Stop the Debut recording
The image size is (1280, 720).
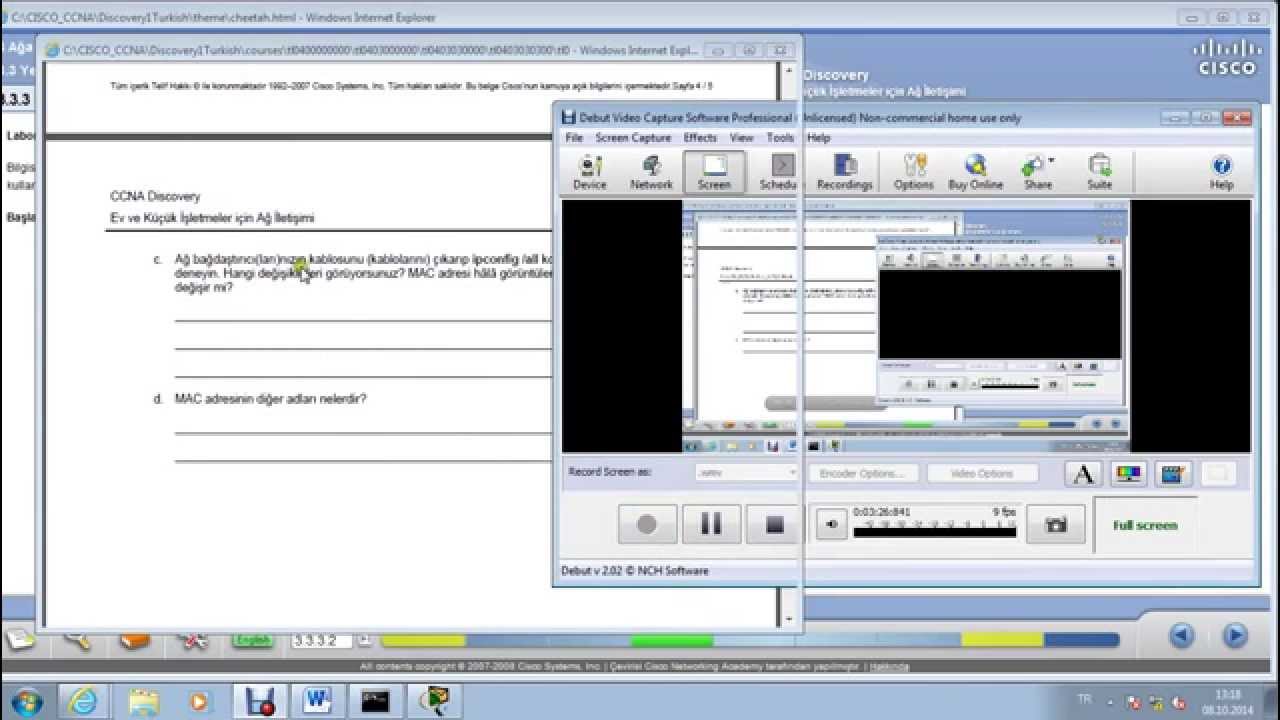tap(773, 524)
